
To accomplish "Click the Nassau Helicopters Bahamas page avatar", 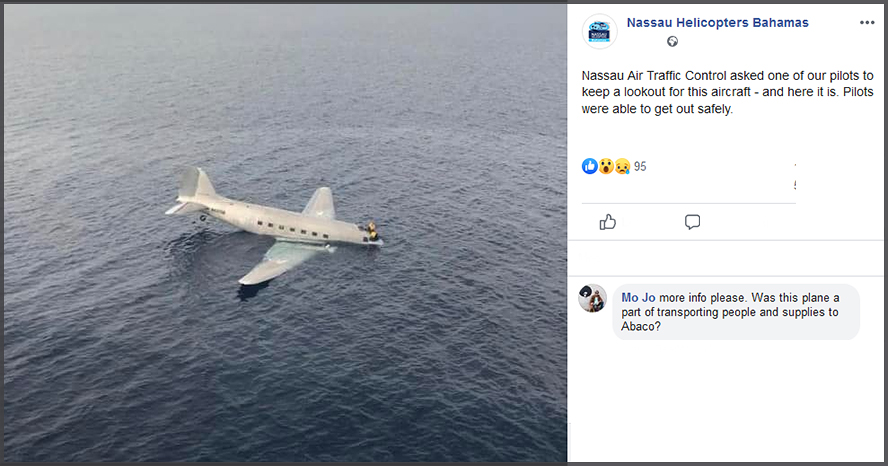I will coord(599,32).
